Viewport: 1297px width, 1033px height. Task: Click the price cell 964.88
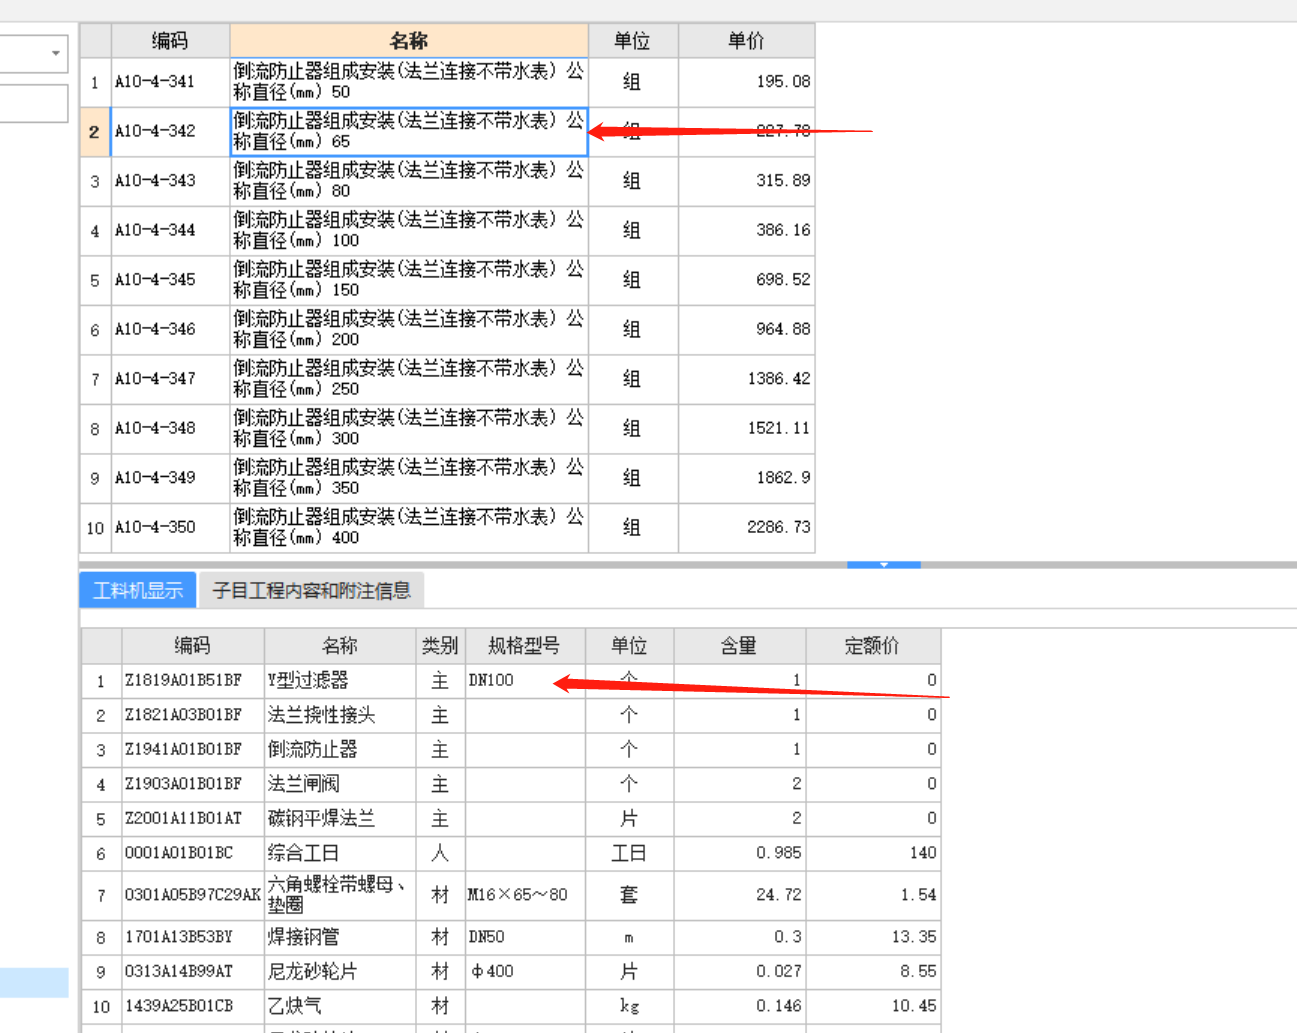(746, 329)
